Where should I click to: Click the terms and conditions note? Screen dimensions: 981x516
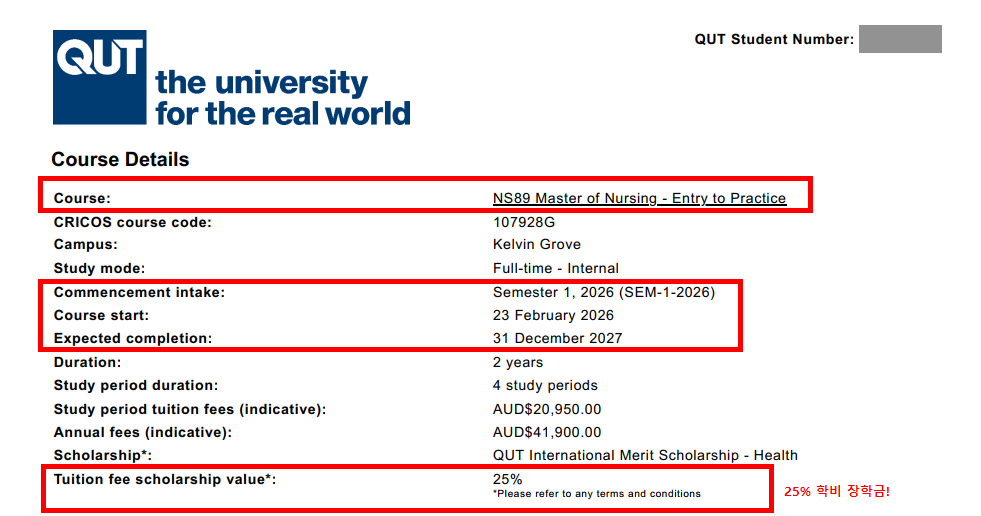pos(596,494)
